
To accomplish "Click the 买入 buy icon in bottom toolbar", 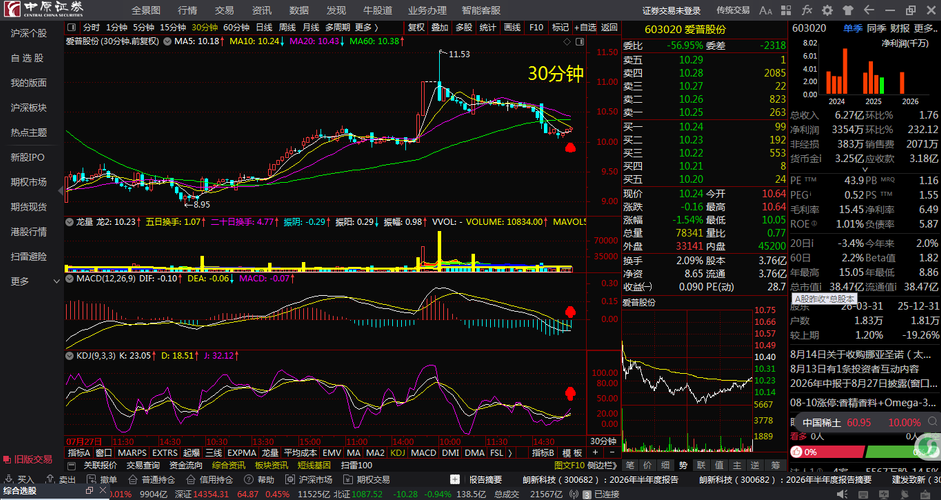I will click(8, 479).
